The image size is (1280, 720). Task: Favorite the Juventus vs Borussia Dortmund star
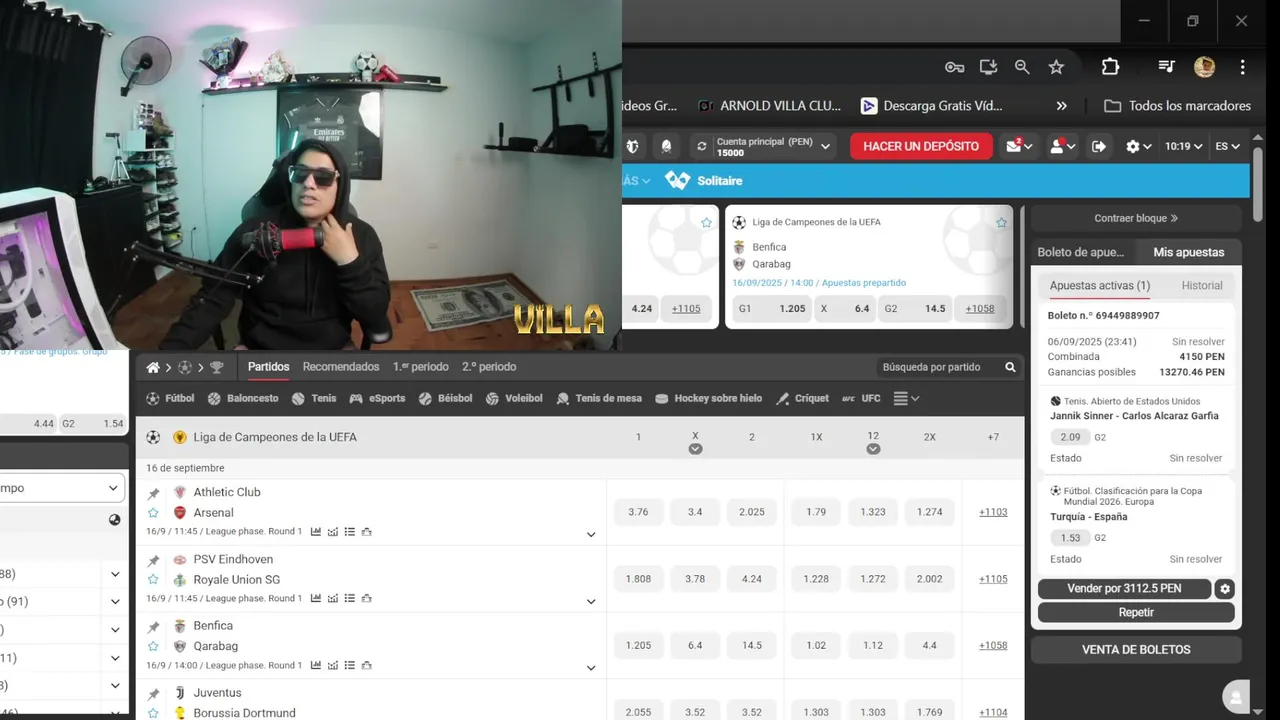coord(153,713)
